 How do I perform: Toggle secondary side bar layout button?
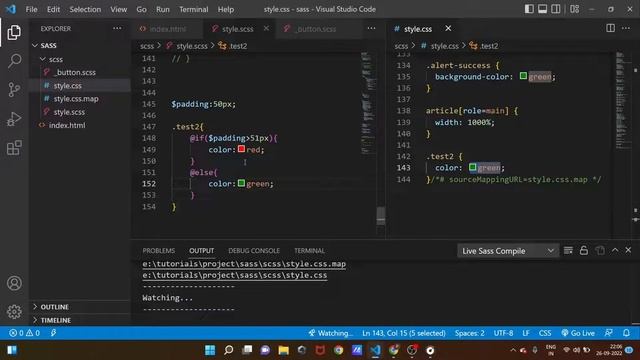(x=556, y=9)
